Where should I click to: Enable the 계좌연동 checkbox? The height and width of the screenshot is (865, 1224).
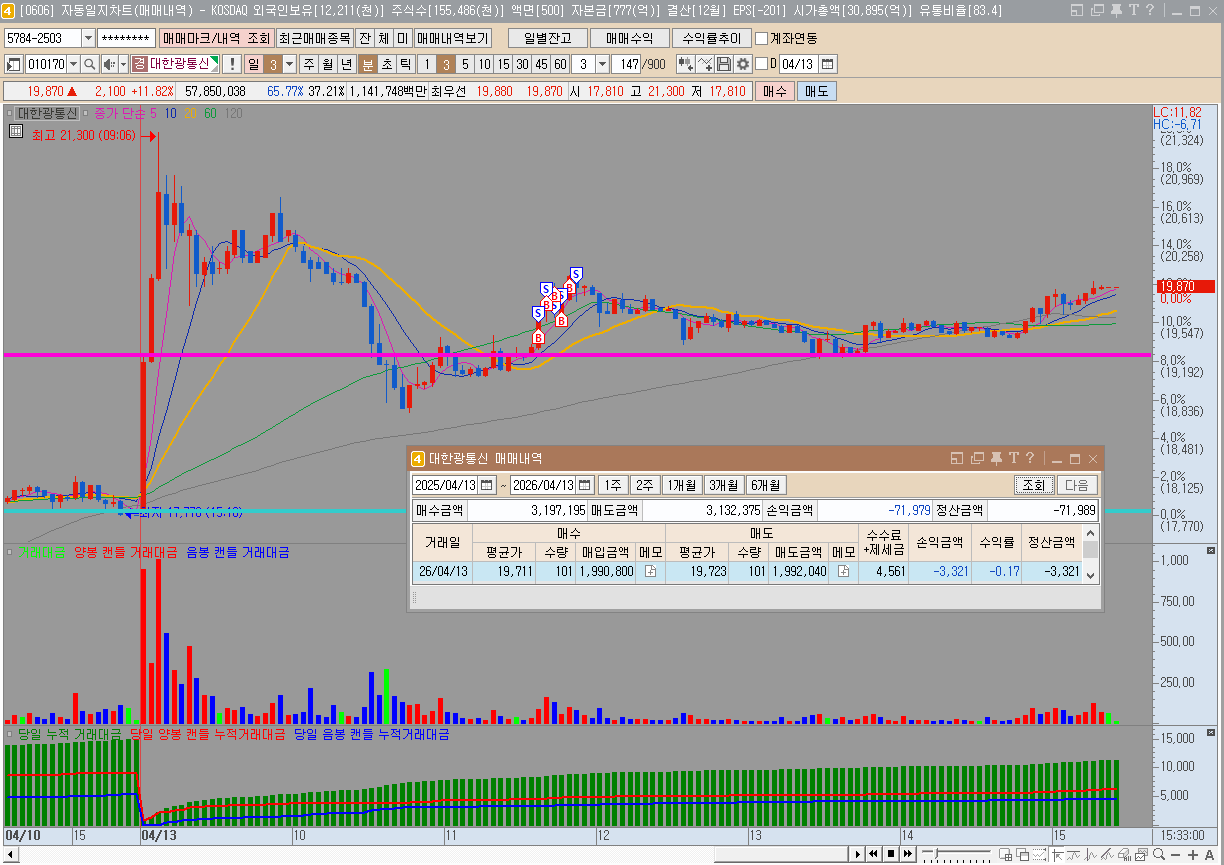(762, 38)
